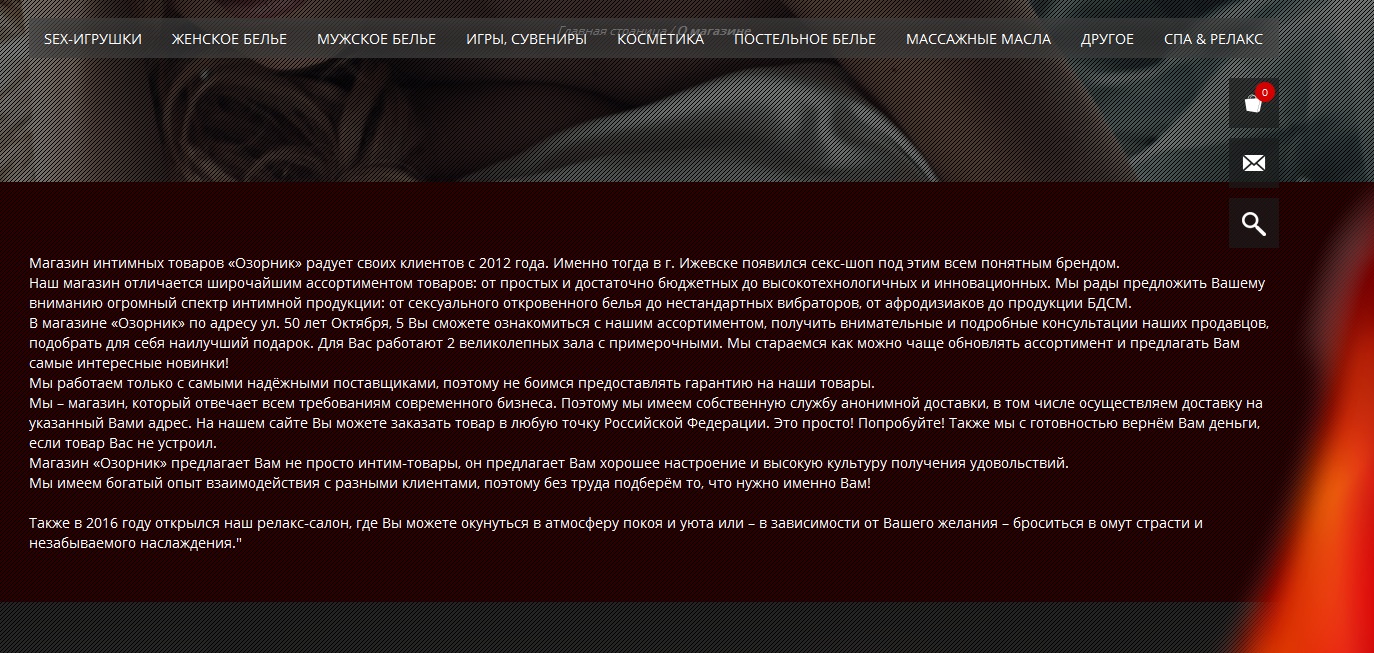Viewport: 1374px width, 653px height.
Task: Click the paragraph starting "Также в 2016 году"
Action: 615,533
